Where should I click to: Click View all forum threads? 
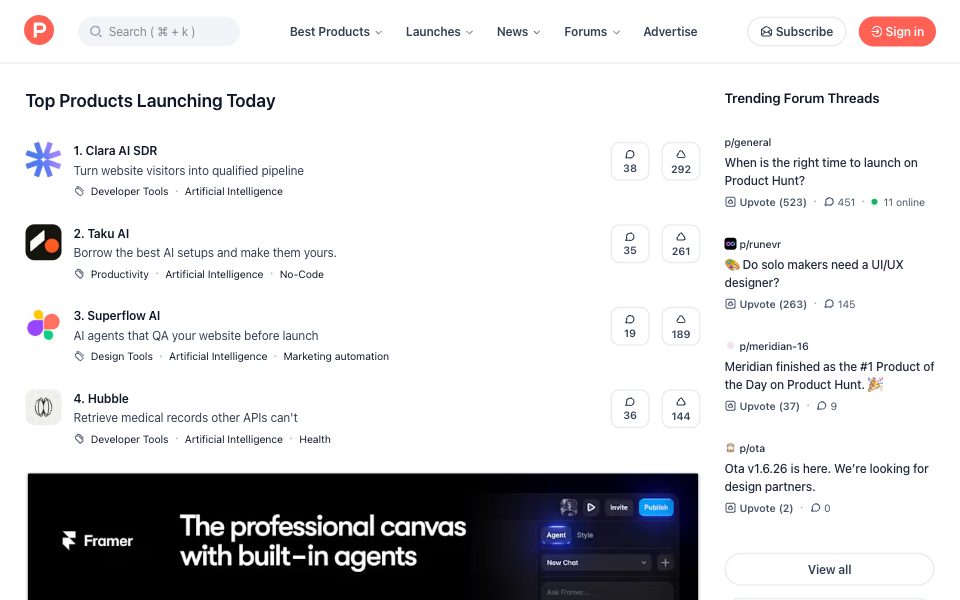click(x=829, y=569)
